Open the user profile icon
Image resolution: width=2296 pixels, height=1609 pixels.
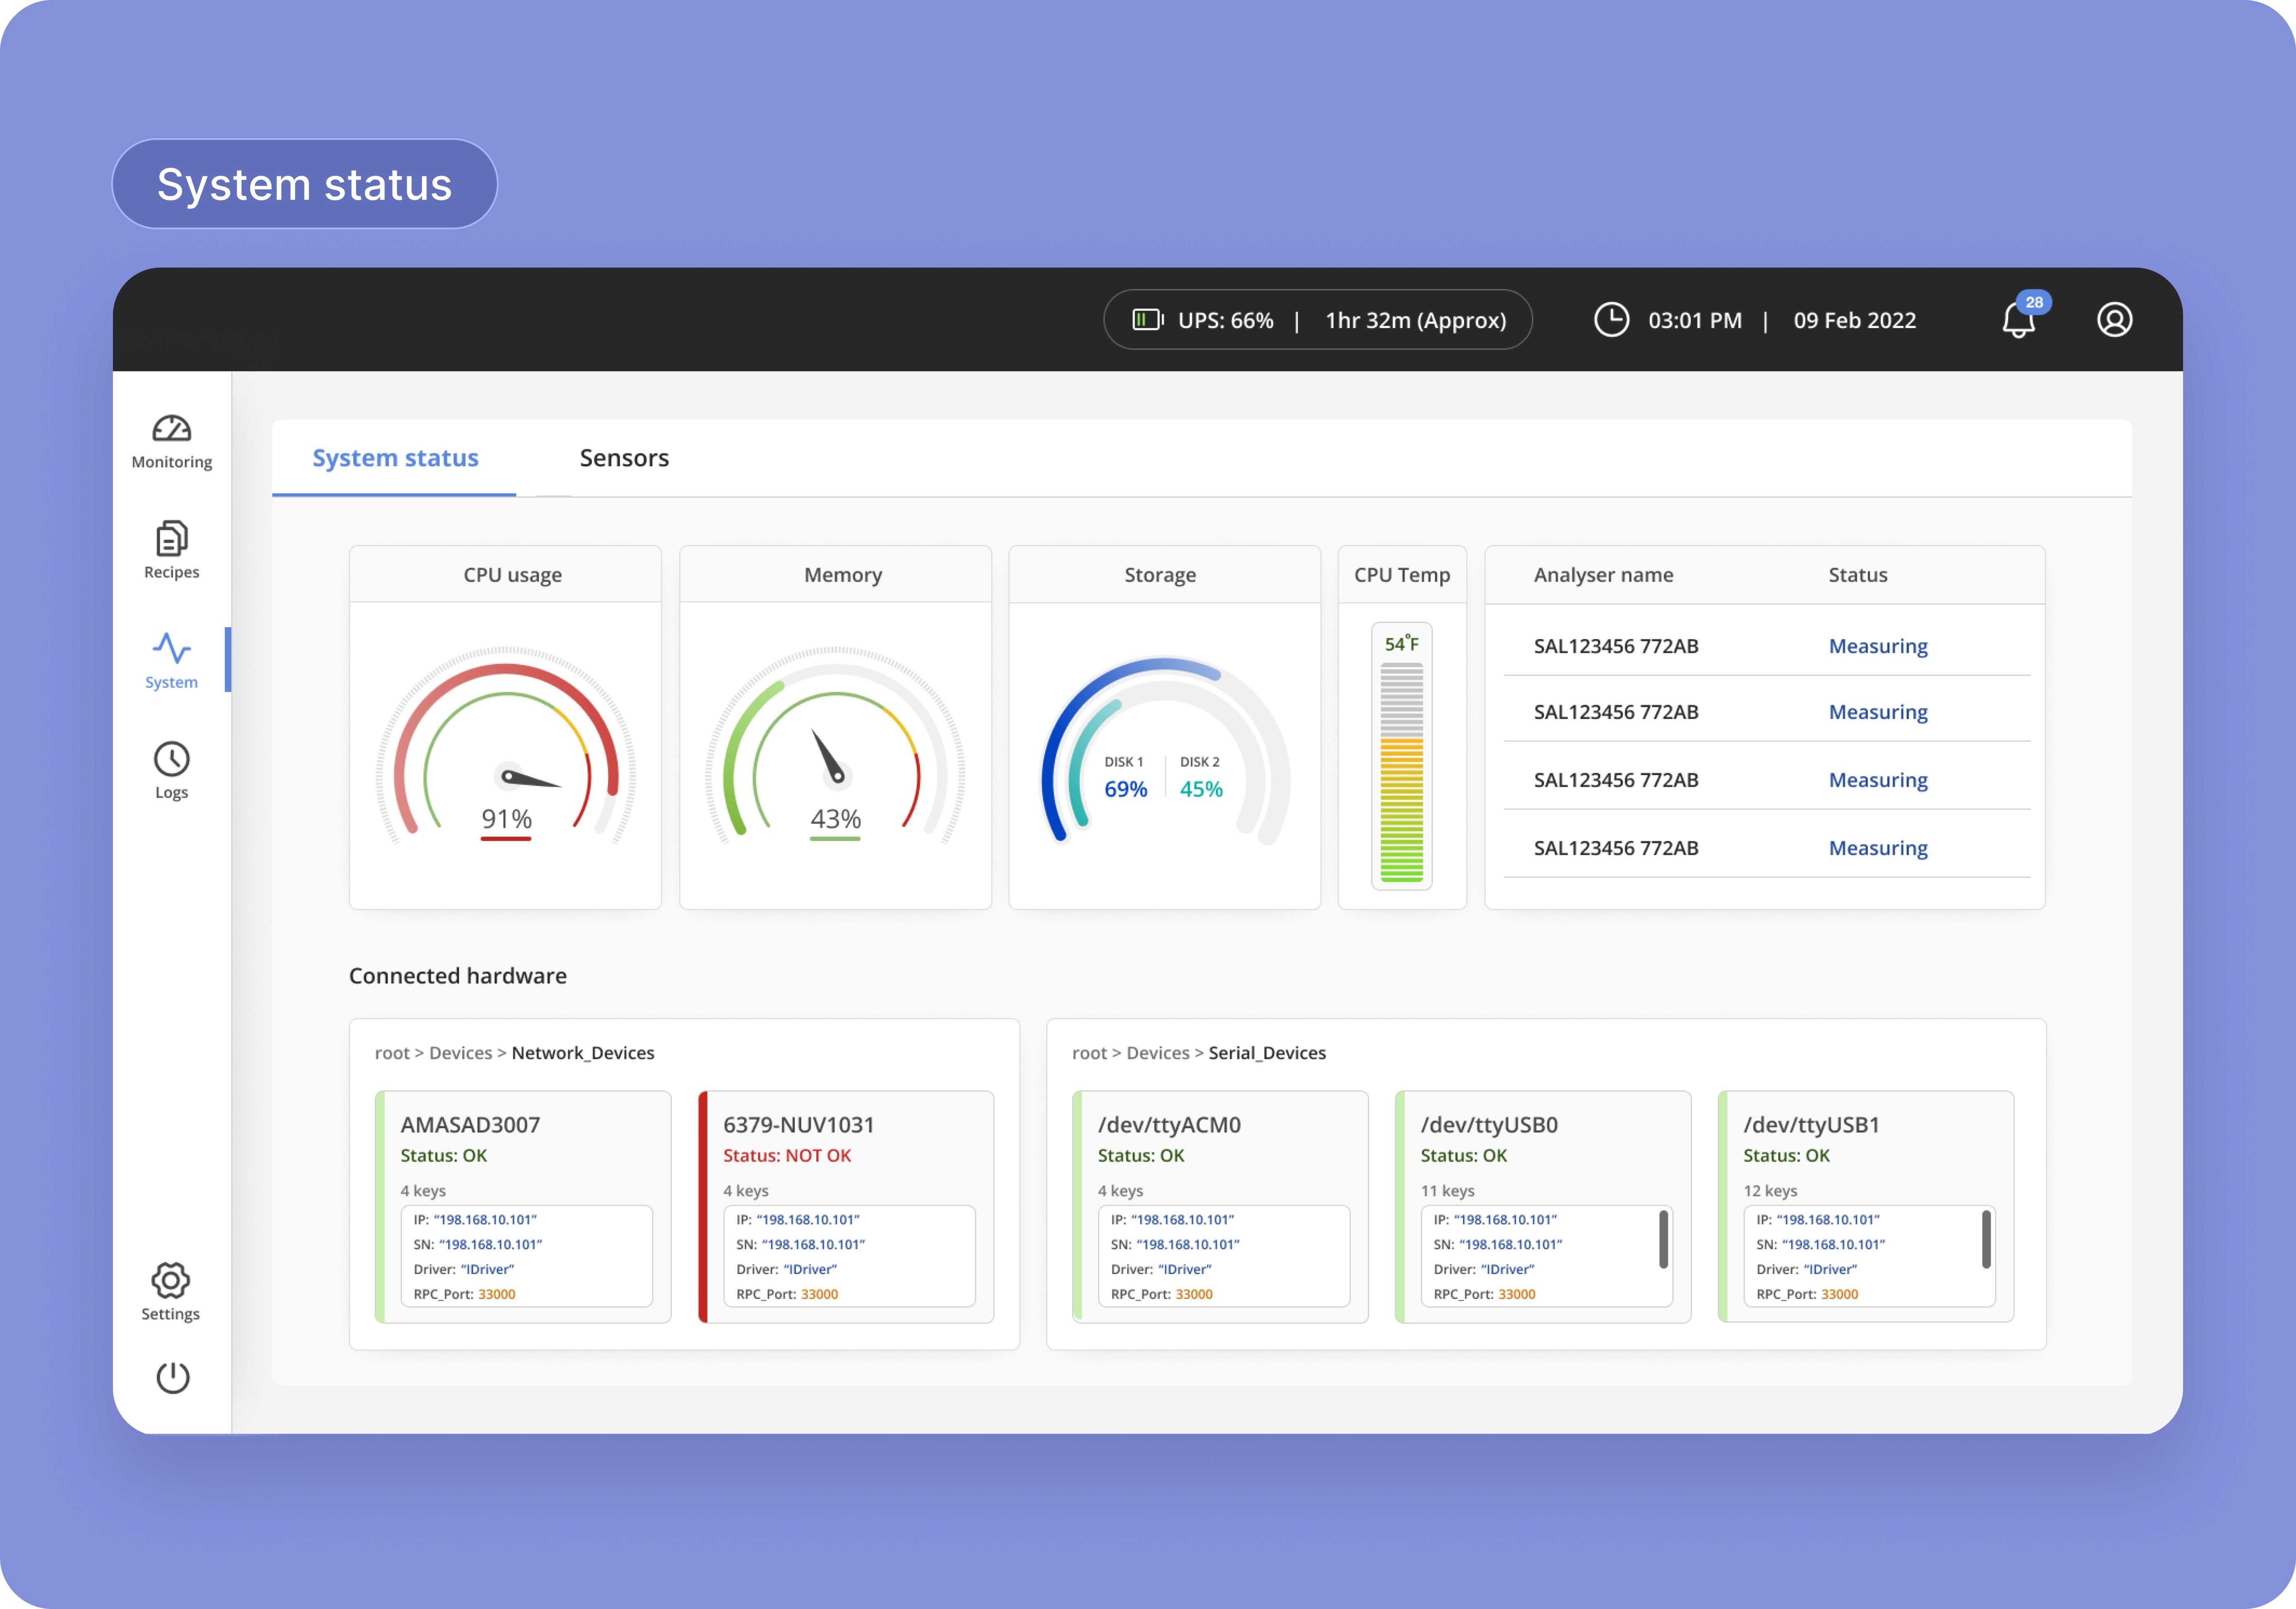(x=2114, y=320)
